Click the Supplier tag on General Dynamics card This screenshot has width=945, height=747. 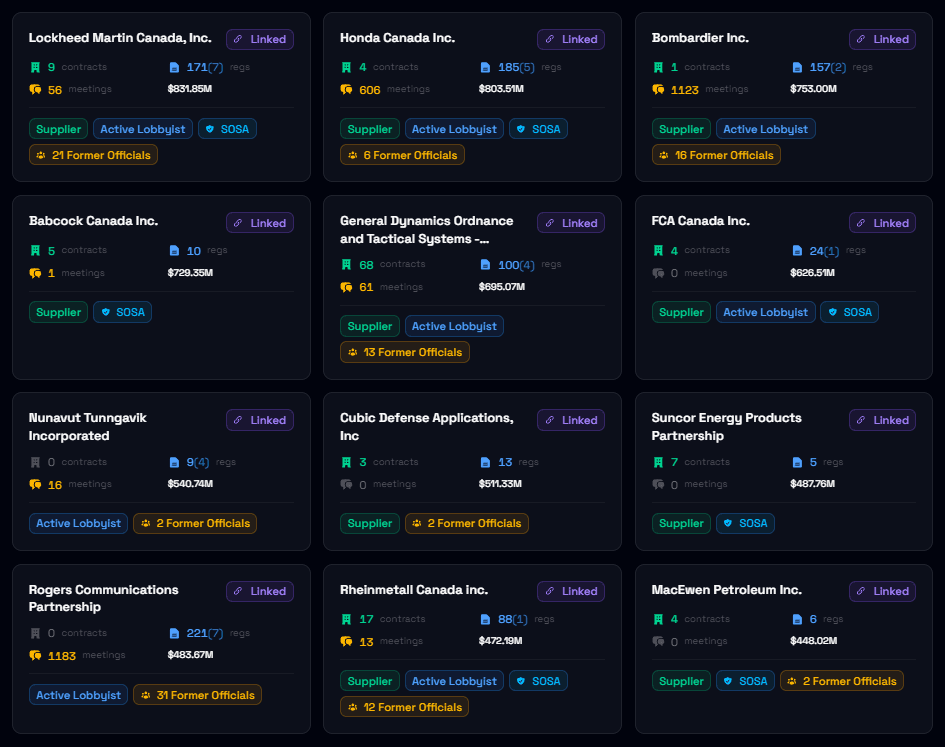tap(369, 326)
